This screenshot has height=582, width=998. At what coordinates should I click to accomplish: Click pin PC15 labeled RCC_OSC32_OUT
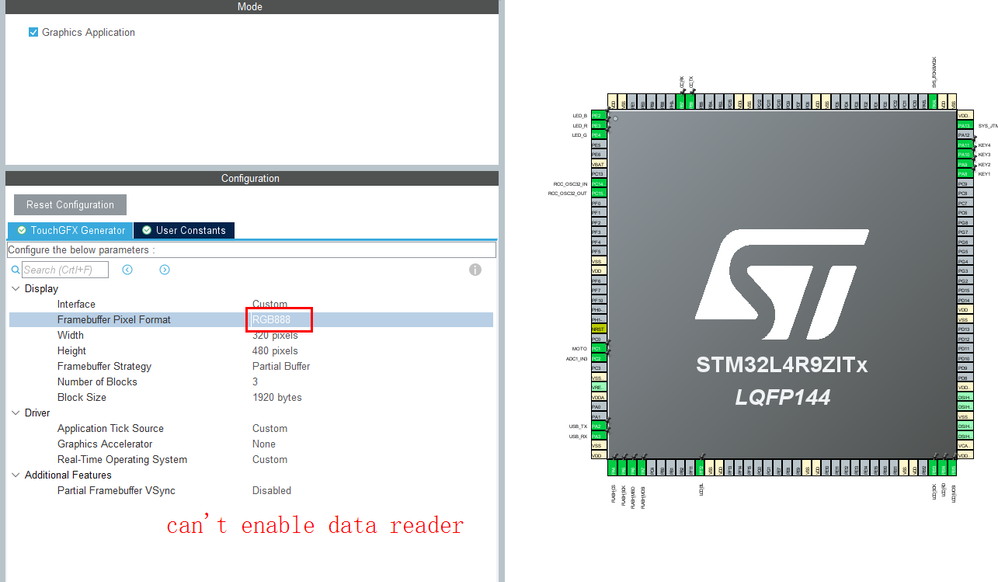[598, 193]
